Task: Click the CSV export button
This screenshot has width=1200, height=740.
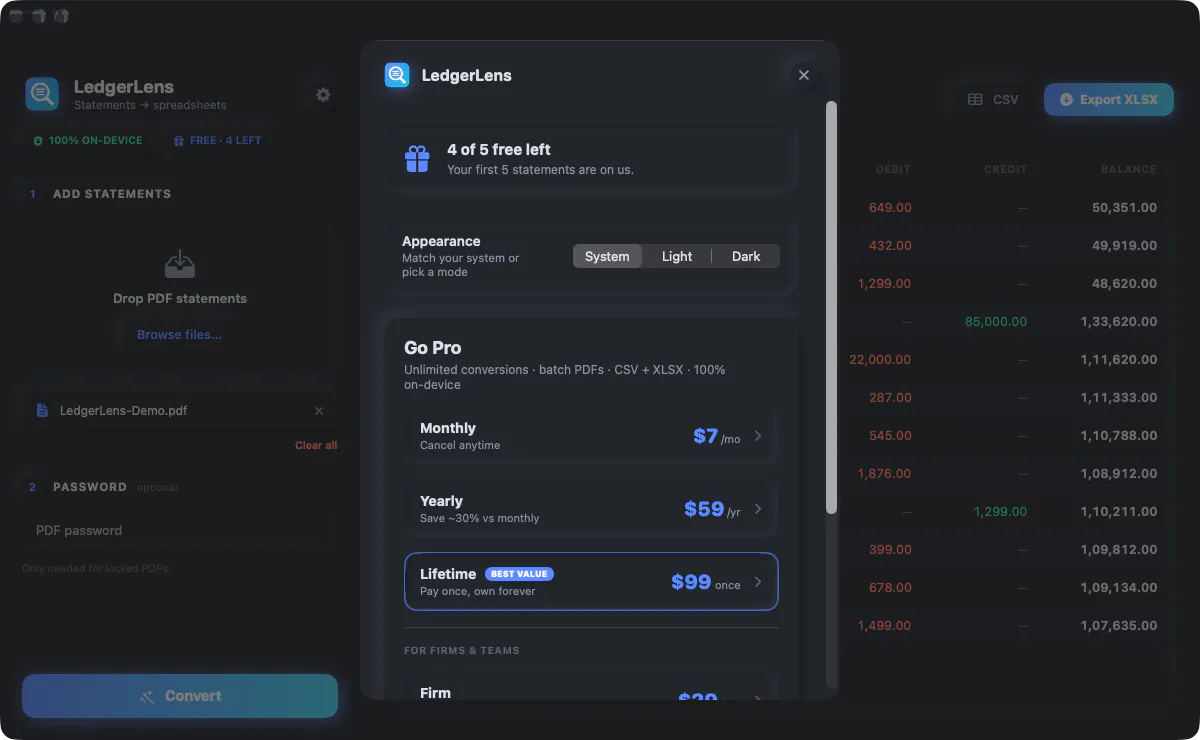Action: click(x=993, y=100)
